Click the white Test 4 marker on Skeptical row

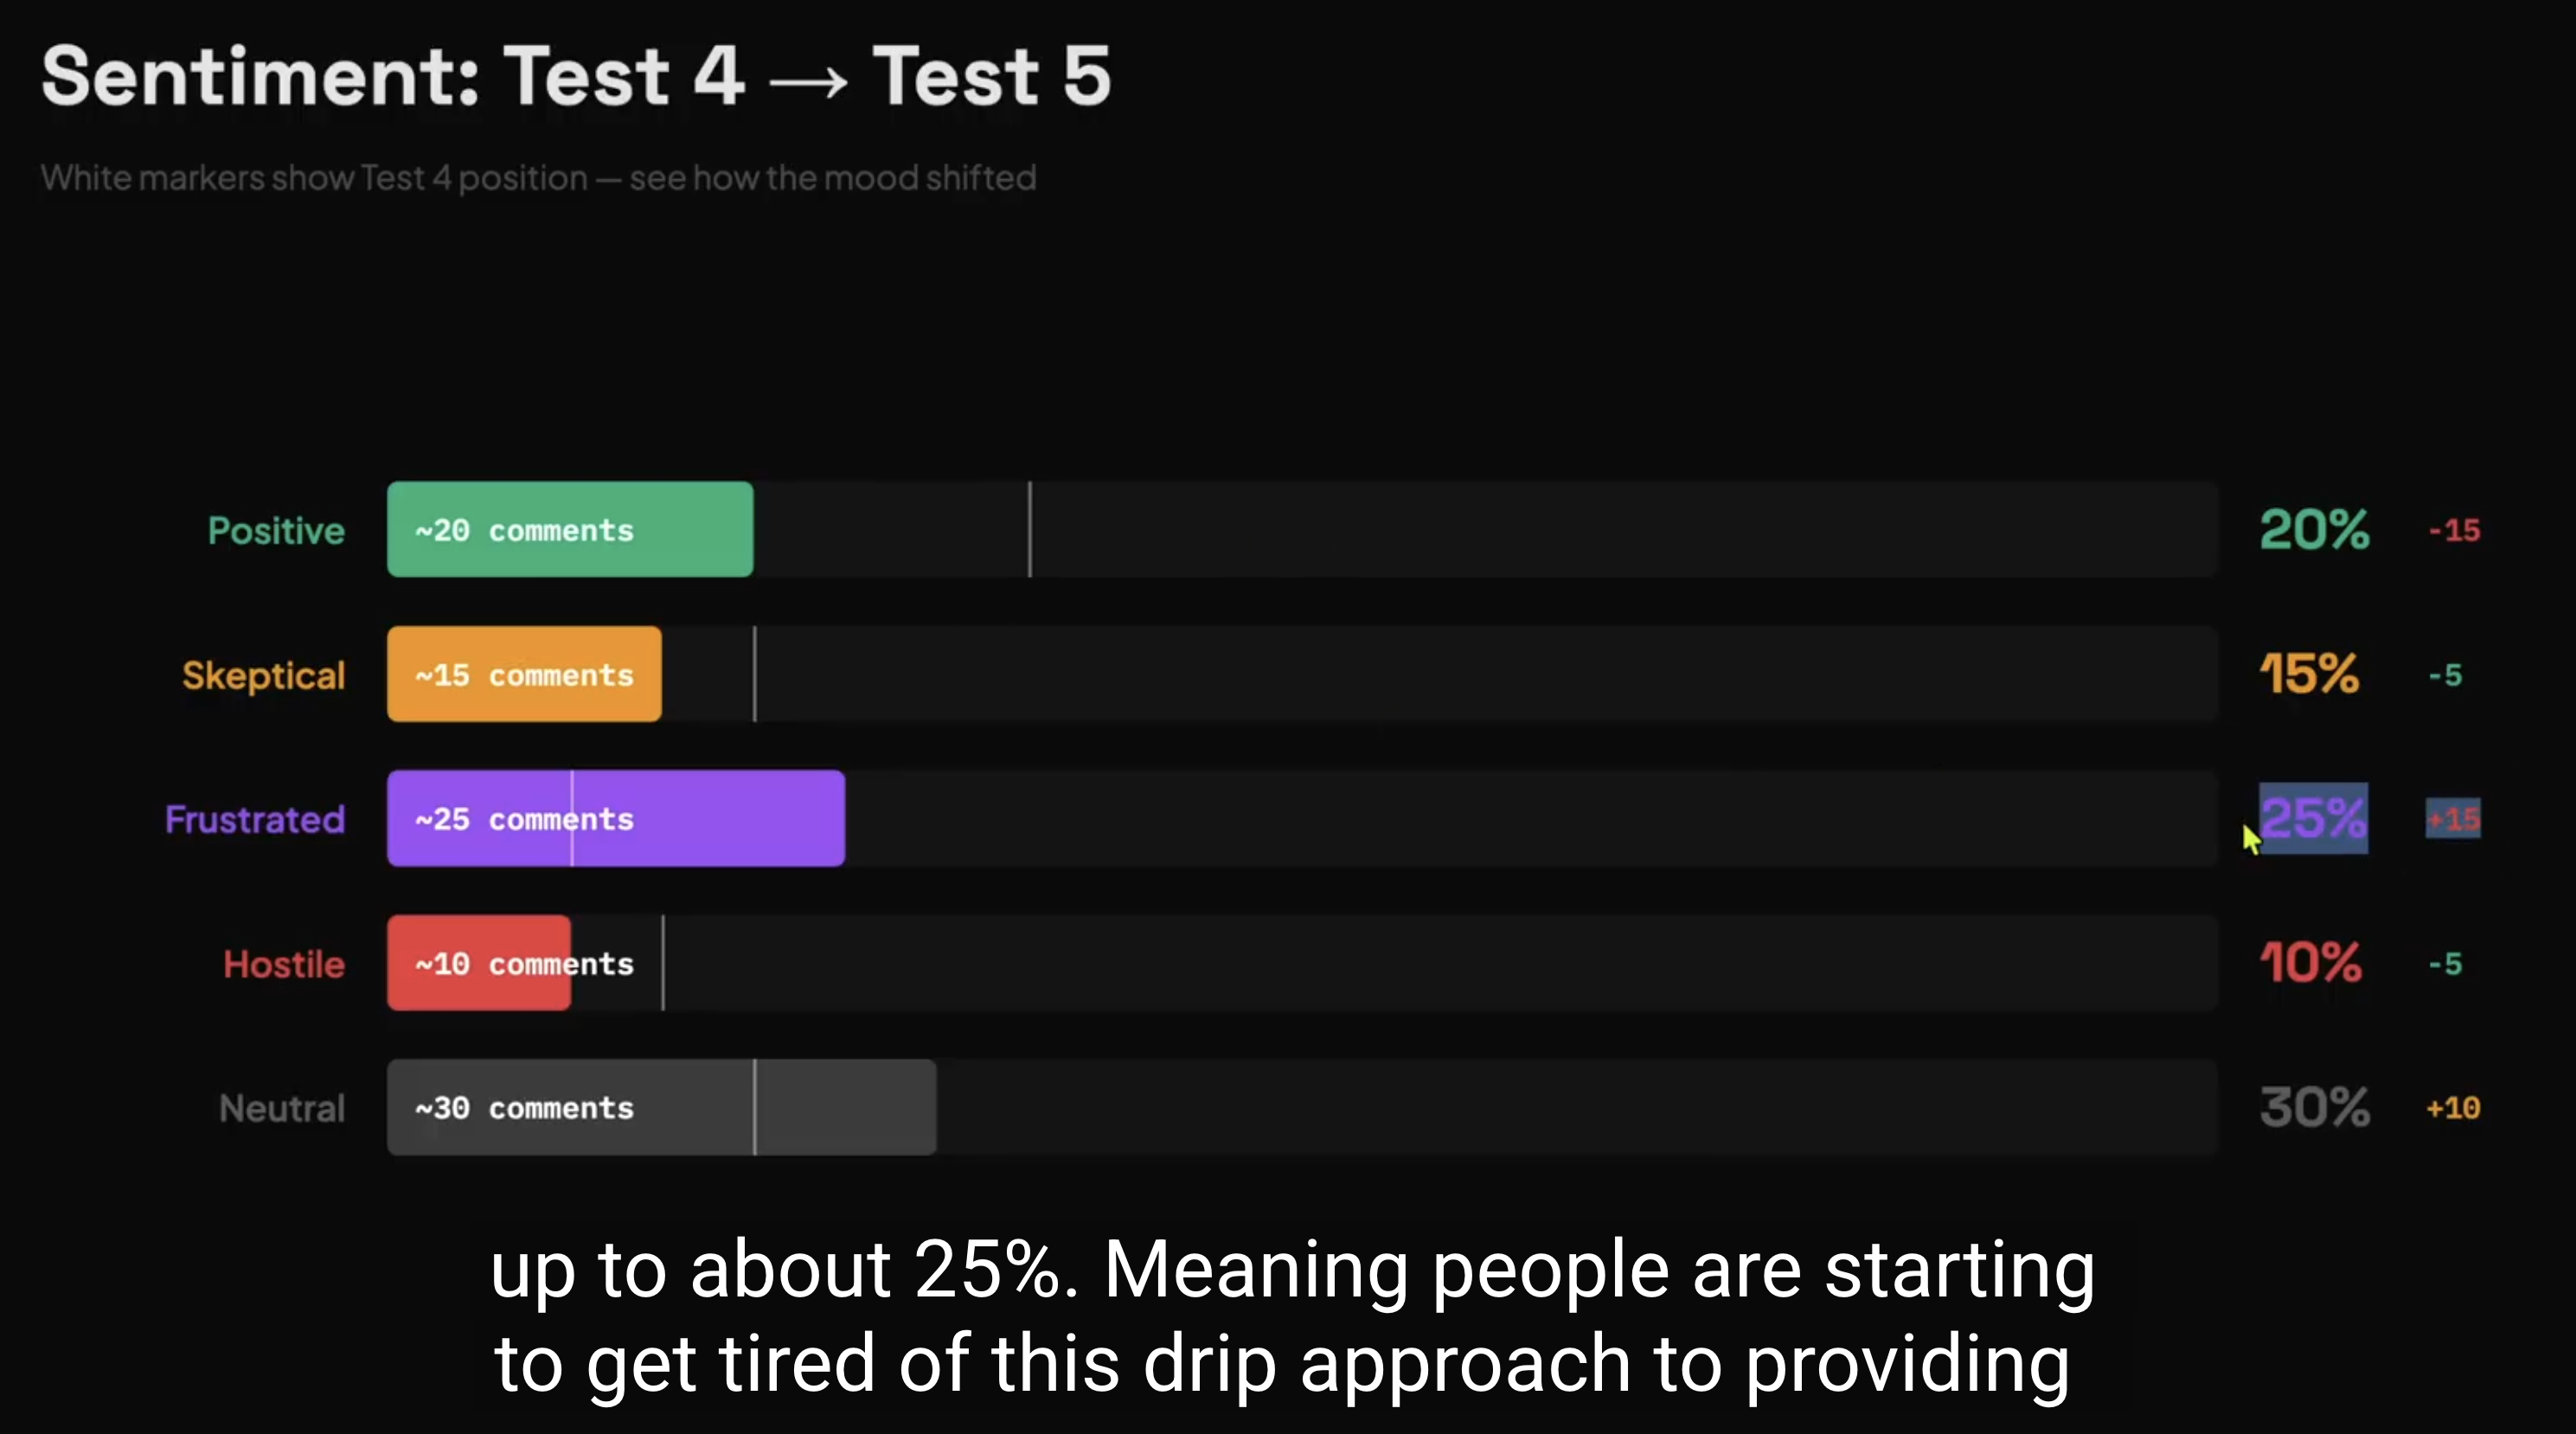click(x=755, y=674)
